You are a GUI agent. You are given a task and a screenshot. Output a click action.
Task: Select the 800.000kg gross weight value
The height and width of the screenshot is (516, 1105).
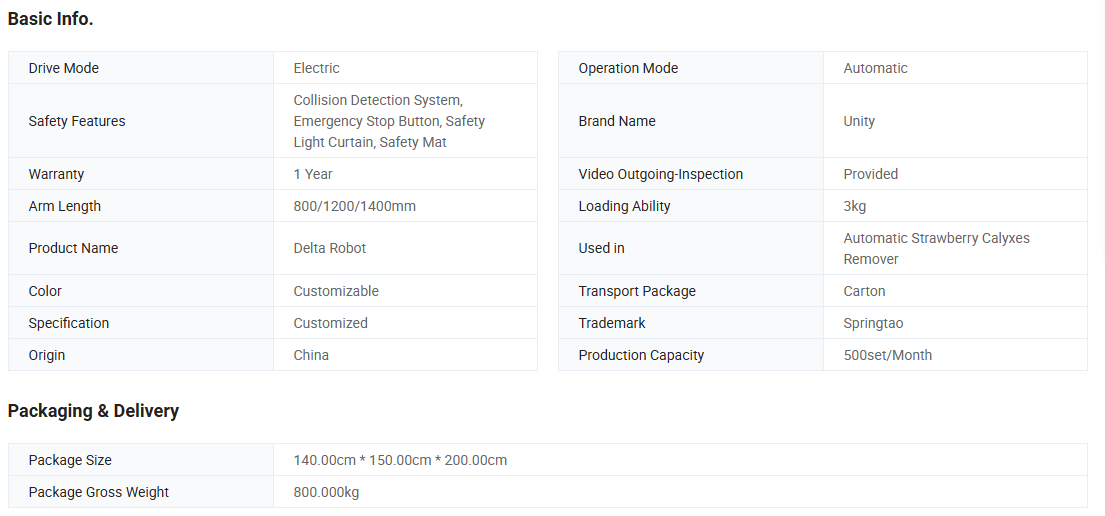point(326,492)
